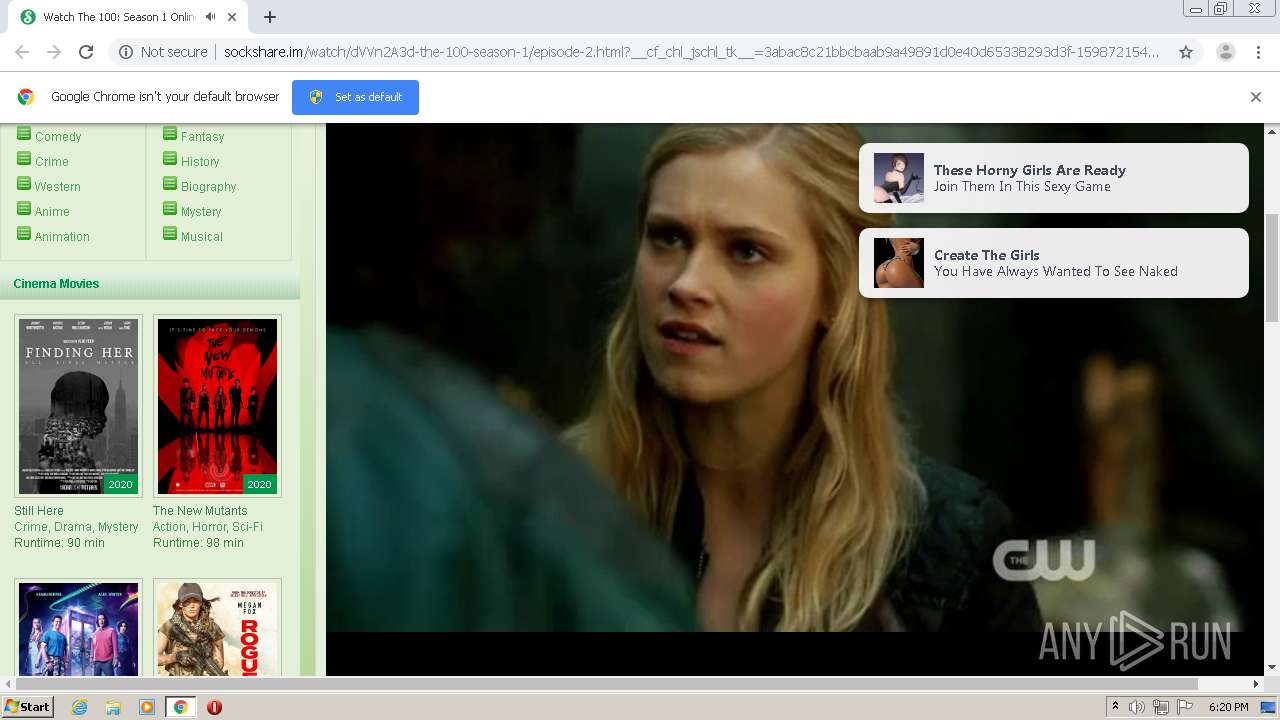The width and height of the screenshot is (1280, 720).
Task: Launch Internet Explorer from taskbar
Action: click(x=79, y=707)
